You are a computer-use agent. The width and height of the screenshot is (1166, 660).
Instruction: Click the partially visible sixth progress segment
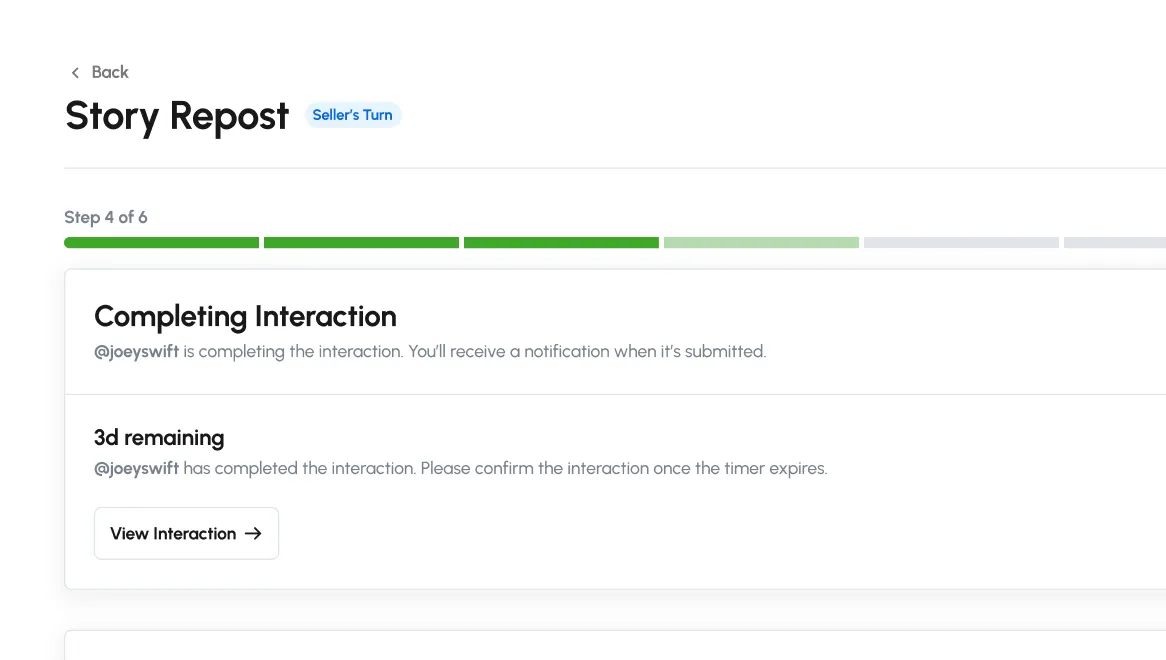point(1114,243)
